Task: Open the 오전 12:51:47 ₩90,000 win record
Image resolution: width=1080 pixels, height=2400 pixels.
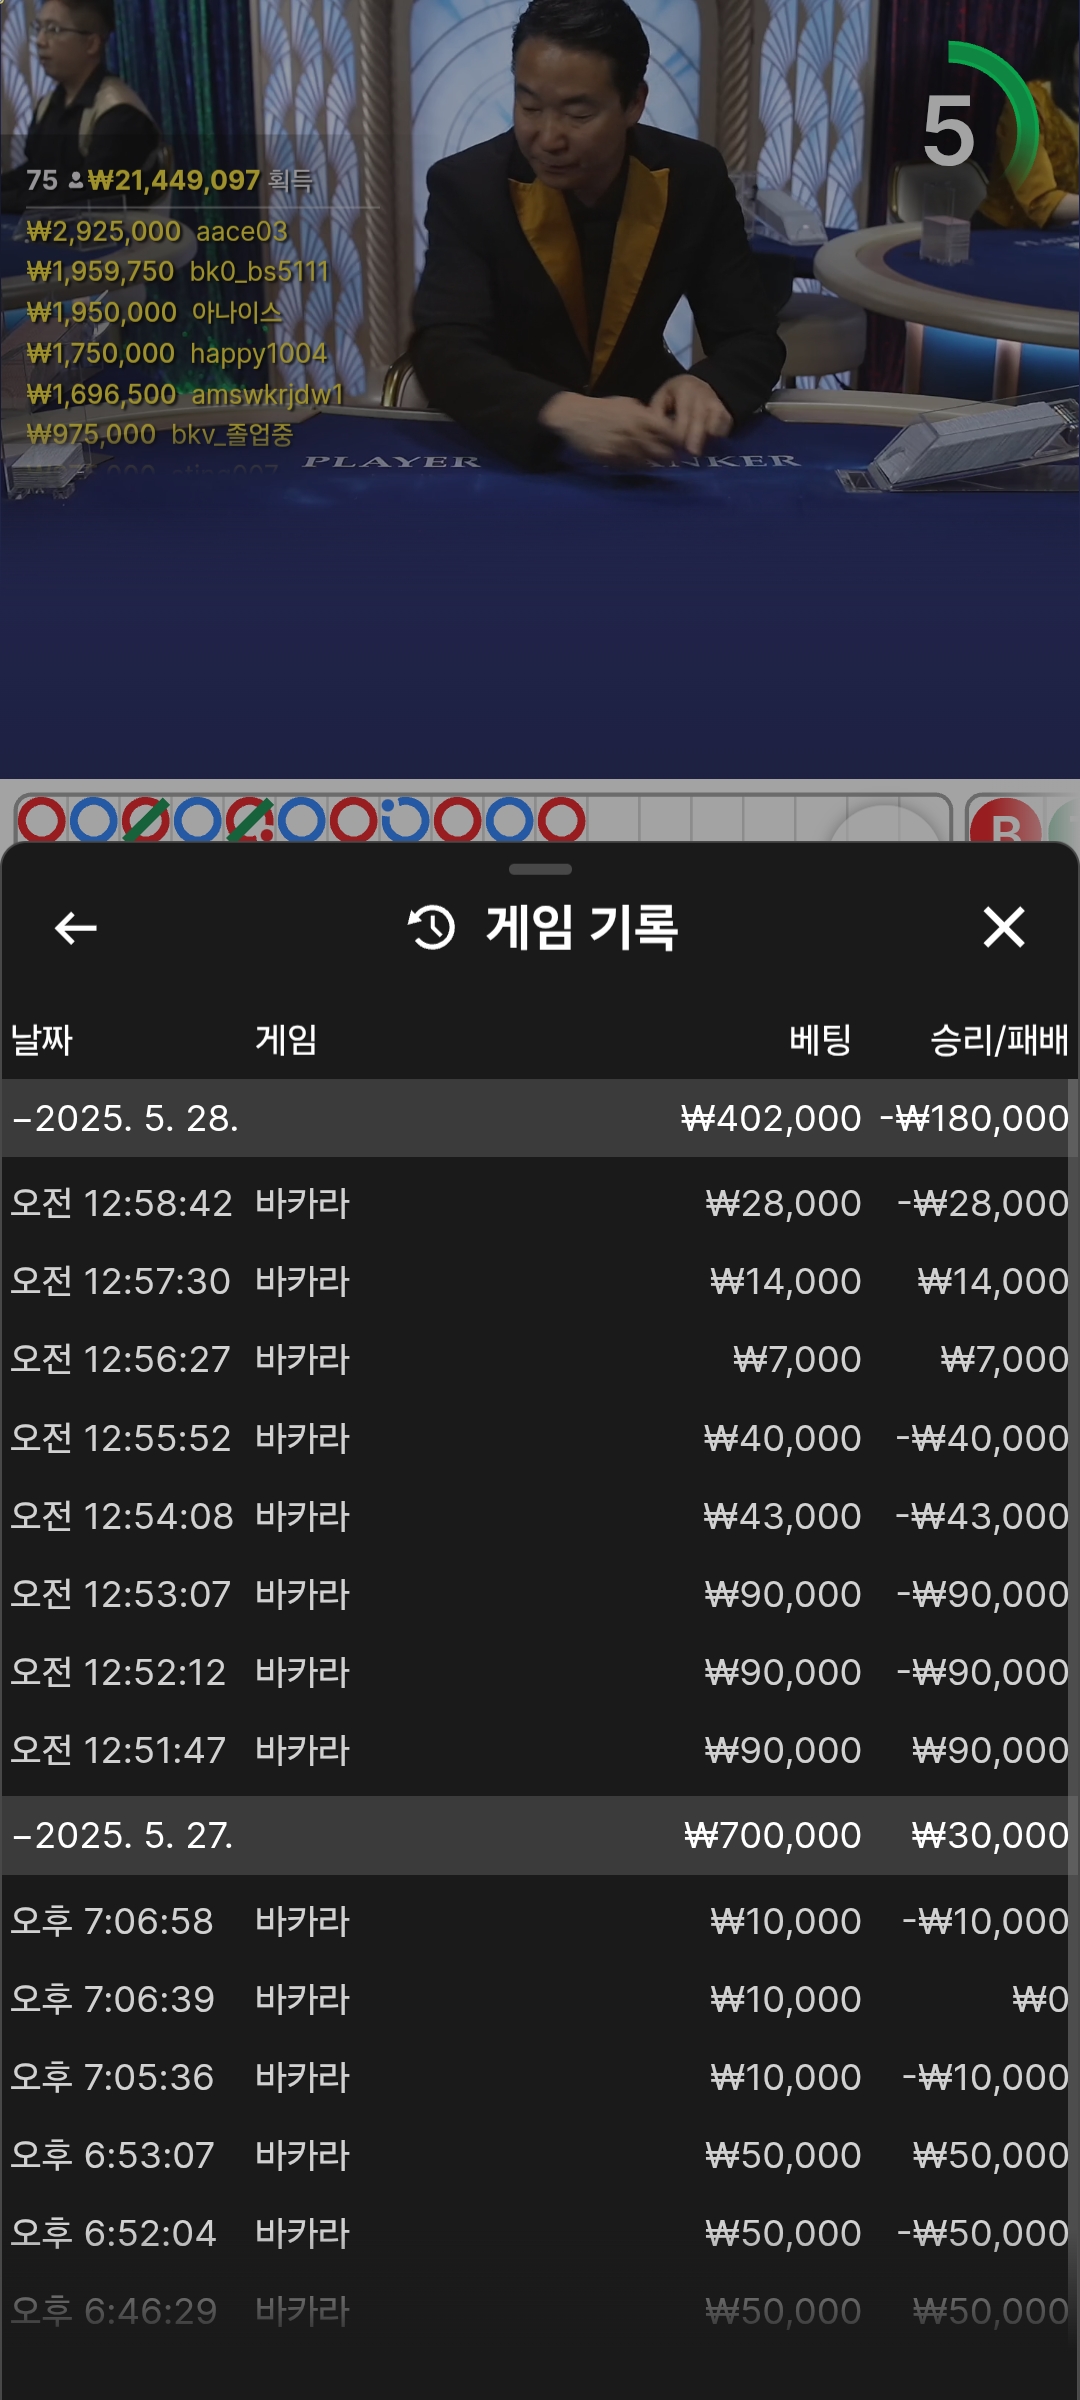Action: 540,1750
